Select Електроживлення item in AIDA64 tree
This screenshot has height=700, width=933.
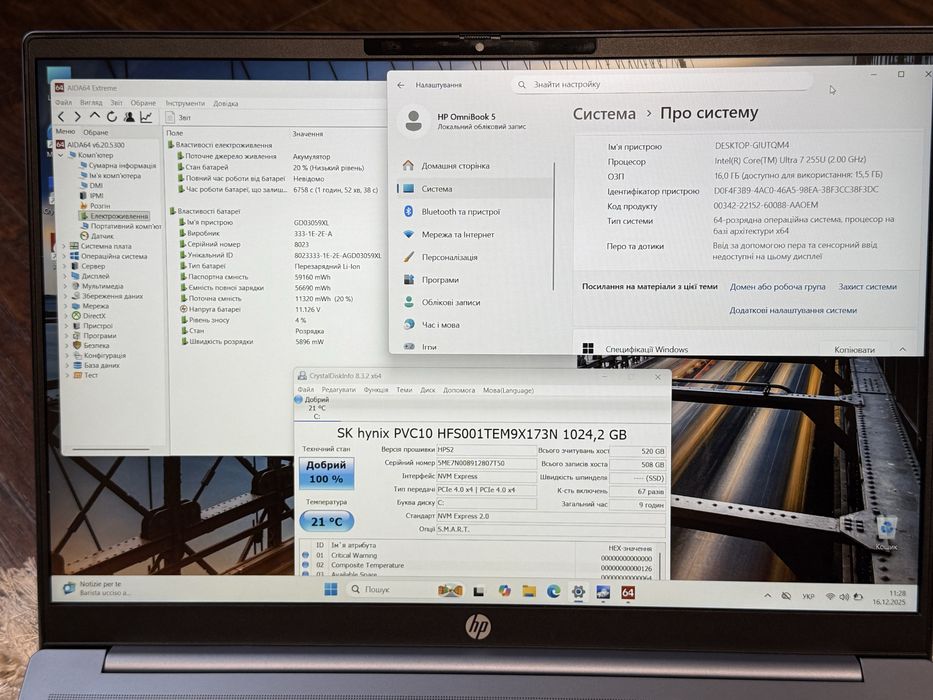114,216
